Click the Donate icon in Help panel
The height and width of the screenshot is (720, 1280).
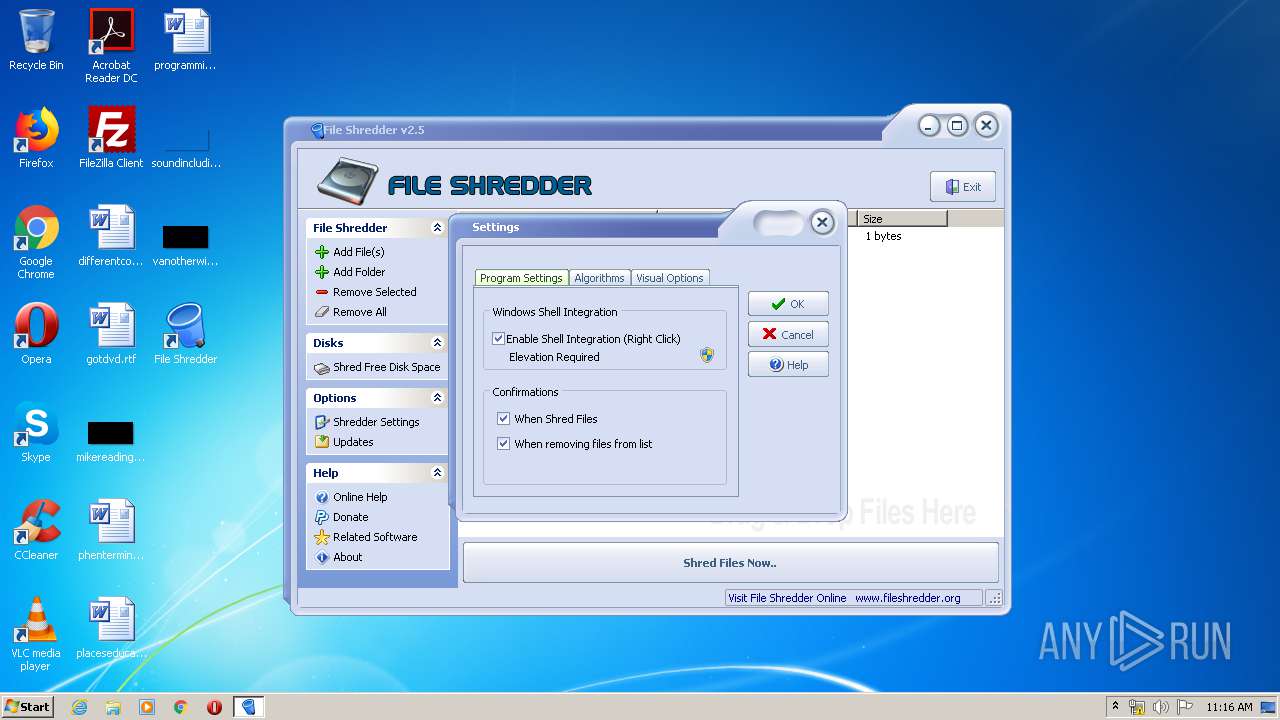(x=322, y=517)
